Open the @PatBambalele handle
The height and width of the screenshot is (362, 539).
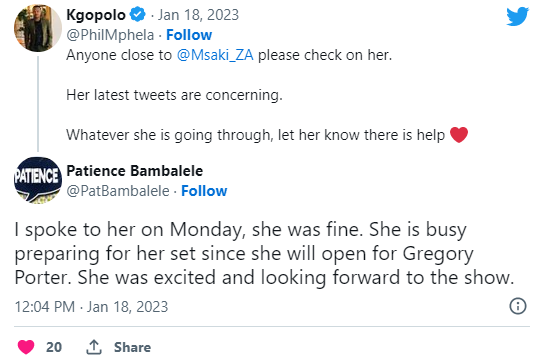click(118, 191)
